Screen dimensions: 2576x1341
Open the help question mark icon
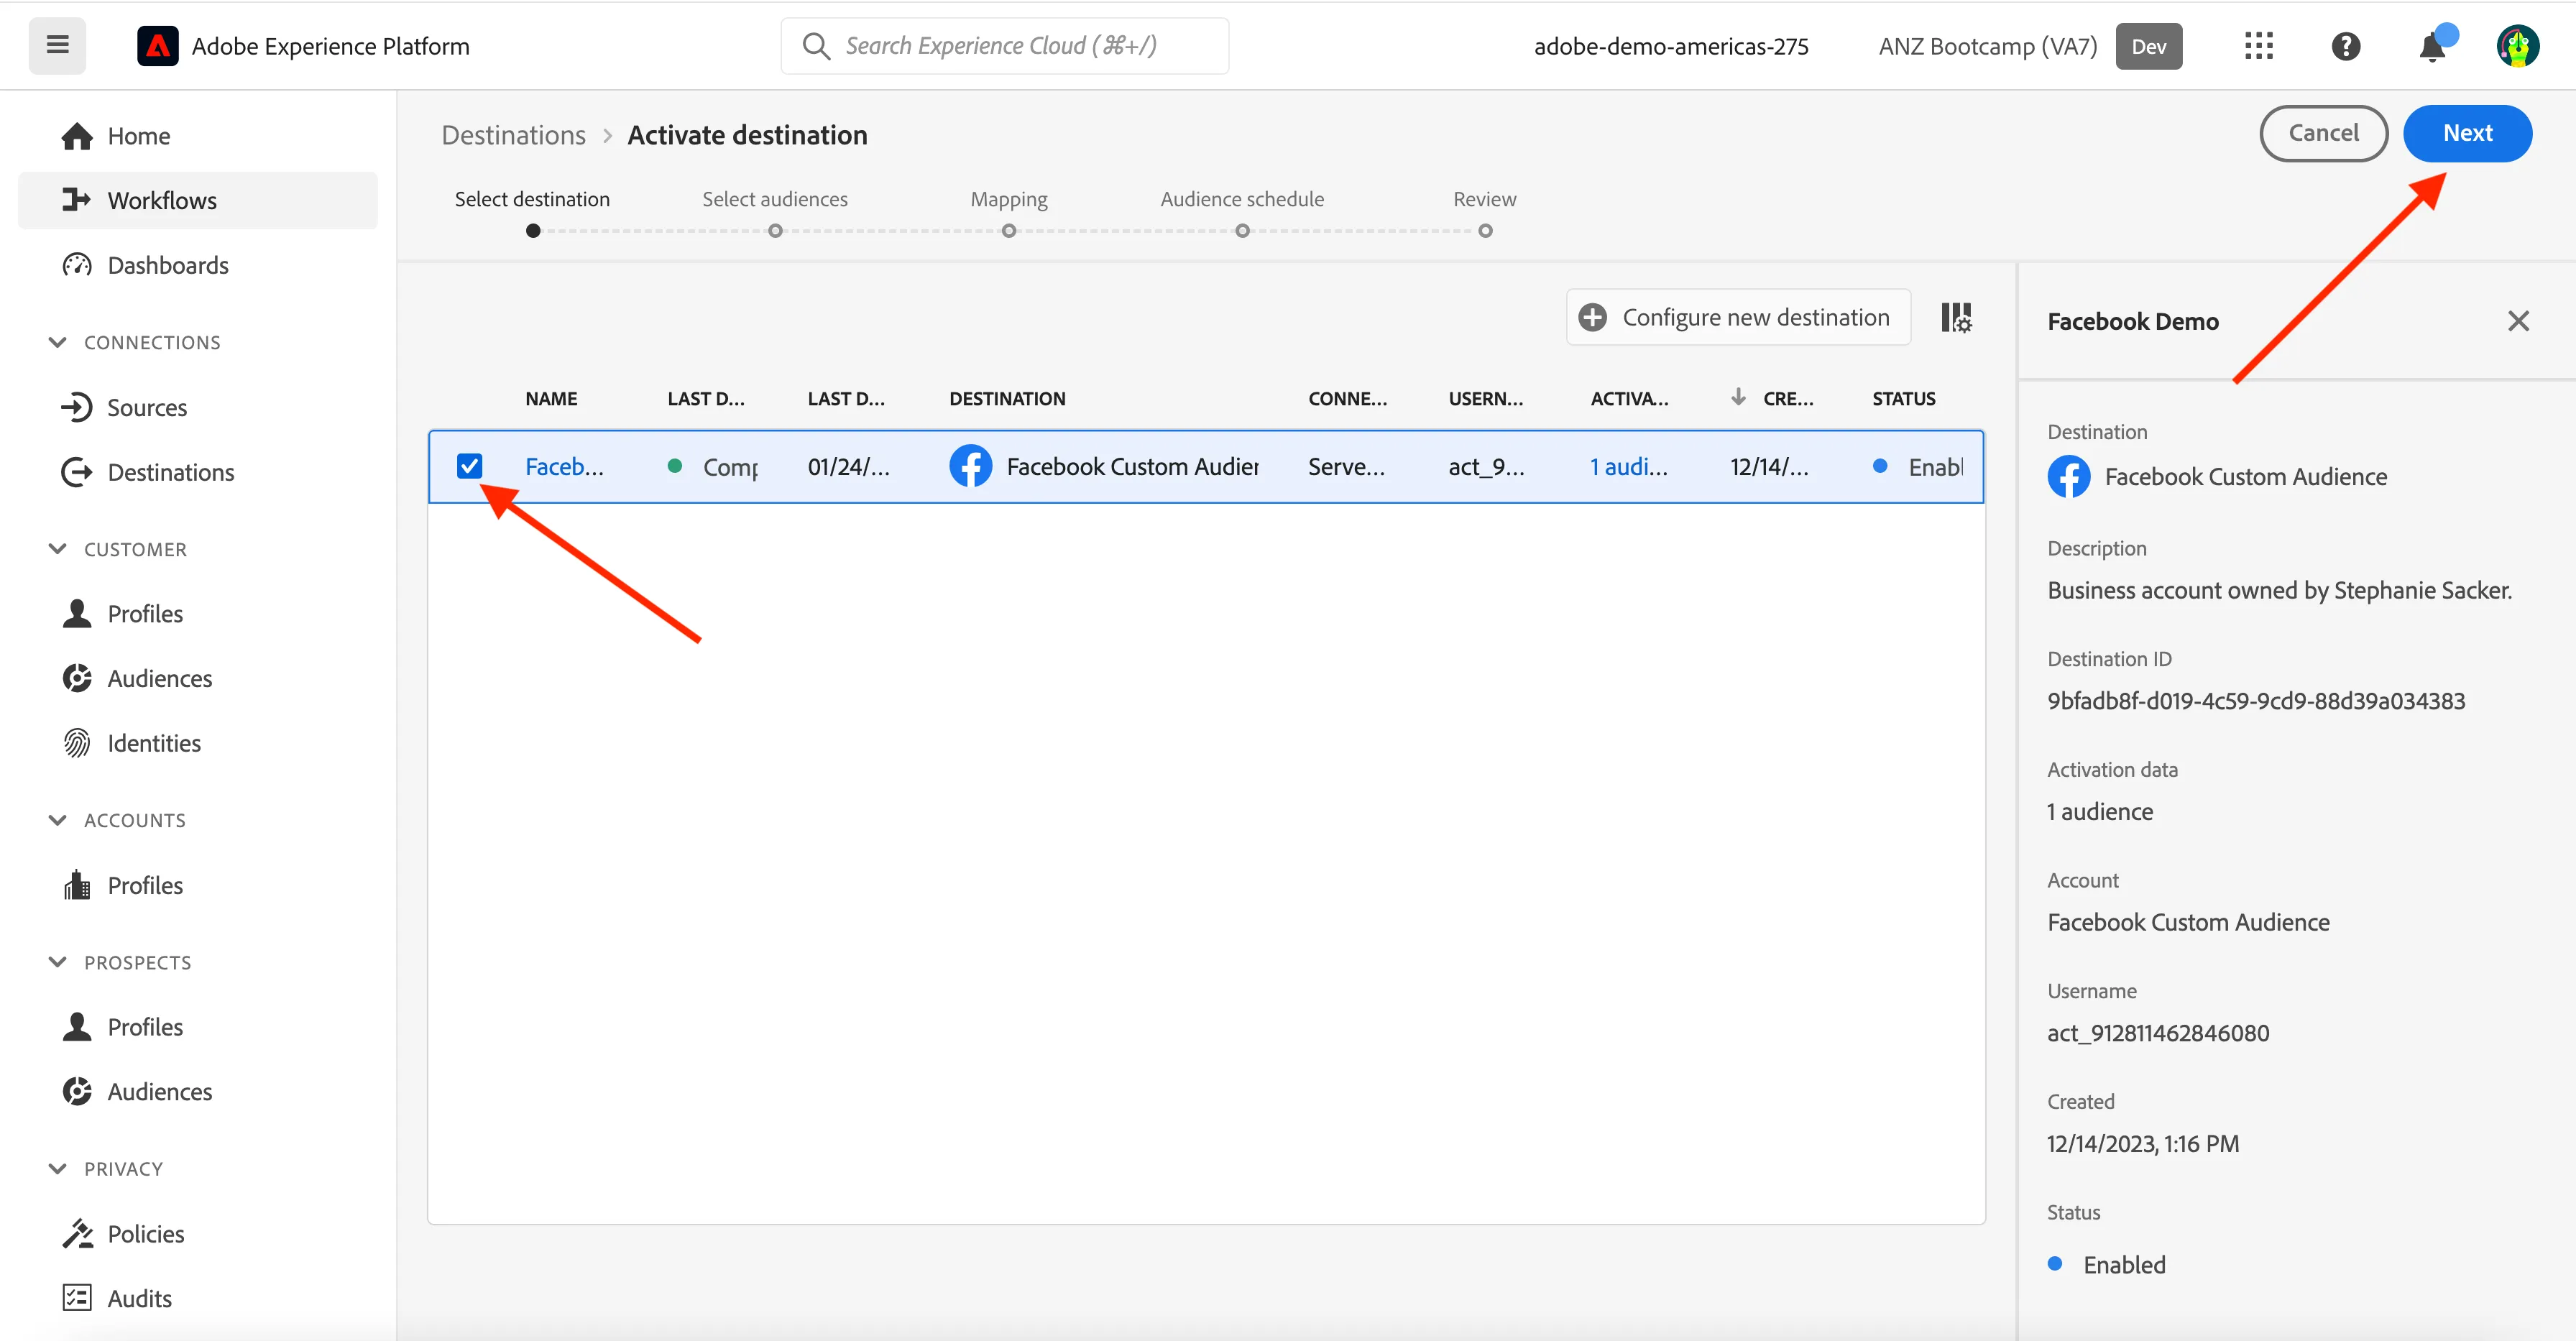click(2345, 46)
